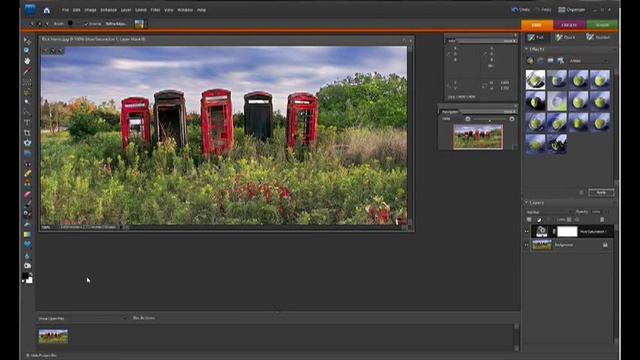640x360 pixels.
Task: Select the Hand tool
Action: tap(27, 61)
